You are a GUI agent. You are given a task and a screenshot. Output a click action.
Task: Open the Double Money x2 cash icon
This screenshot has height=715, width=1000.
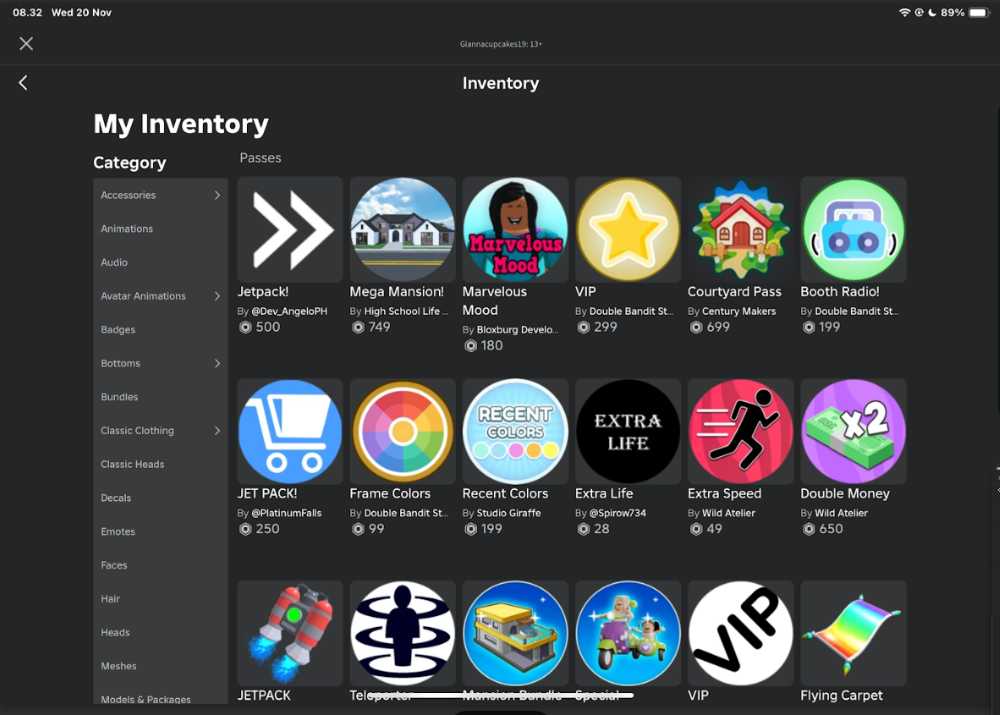click(x=853, y=431)
